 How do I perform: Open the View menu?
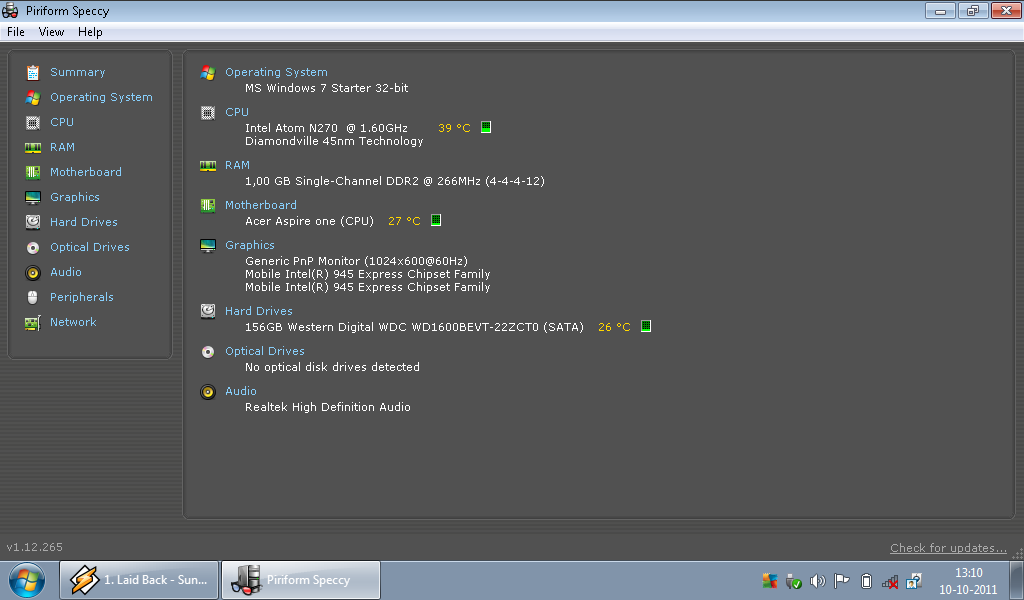[51, 32]
